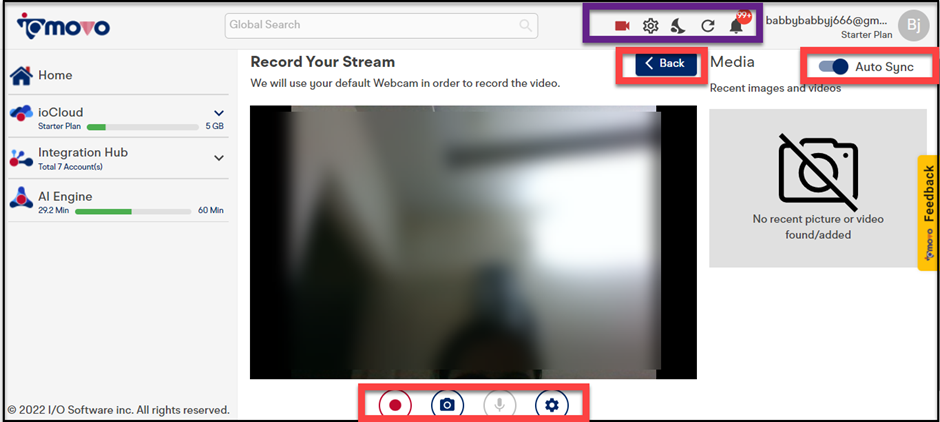Click the Integration Hub icon

click(21, 158)
